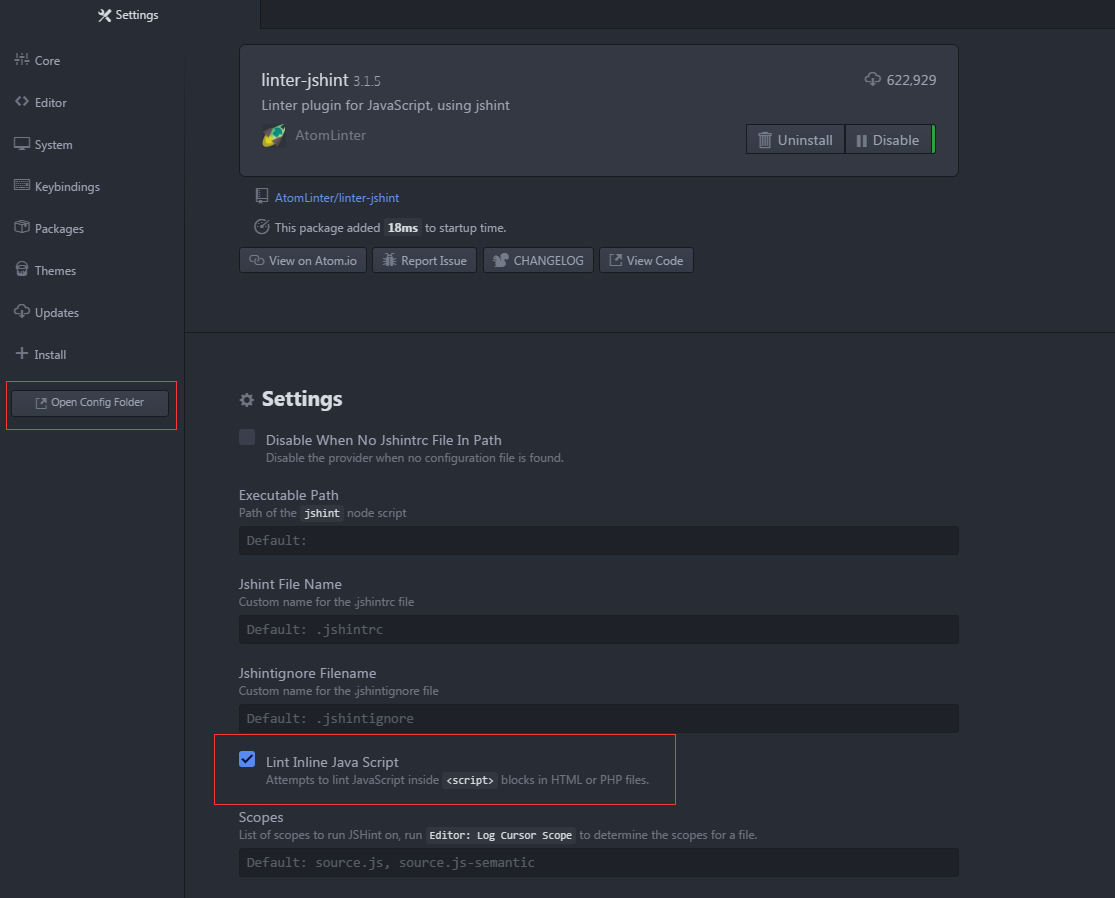Click the Jshint File Name label
The height and width of the screenshot is (898, 1115).
pyautogui.click(x=290, y=584)
